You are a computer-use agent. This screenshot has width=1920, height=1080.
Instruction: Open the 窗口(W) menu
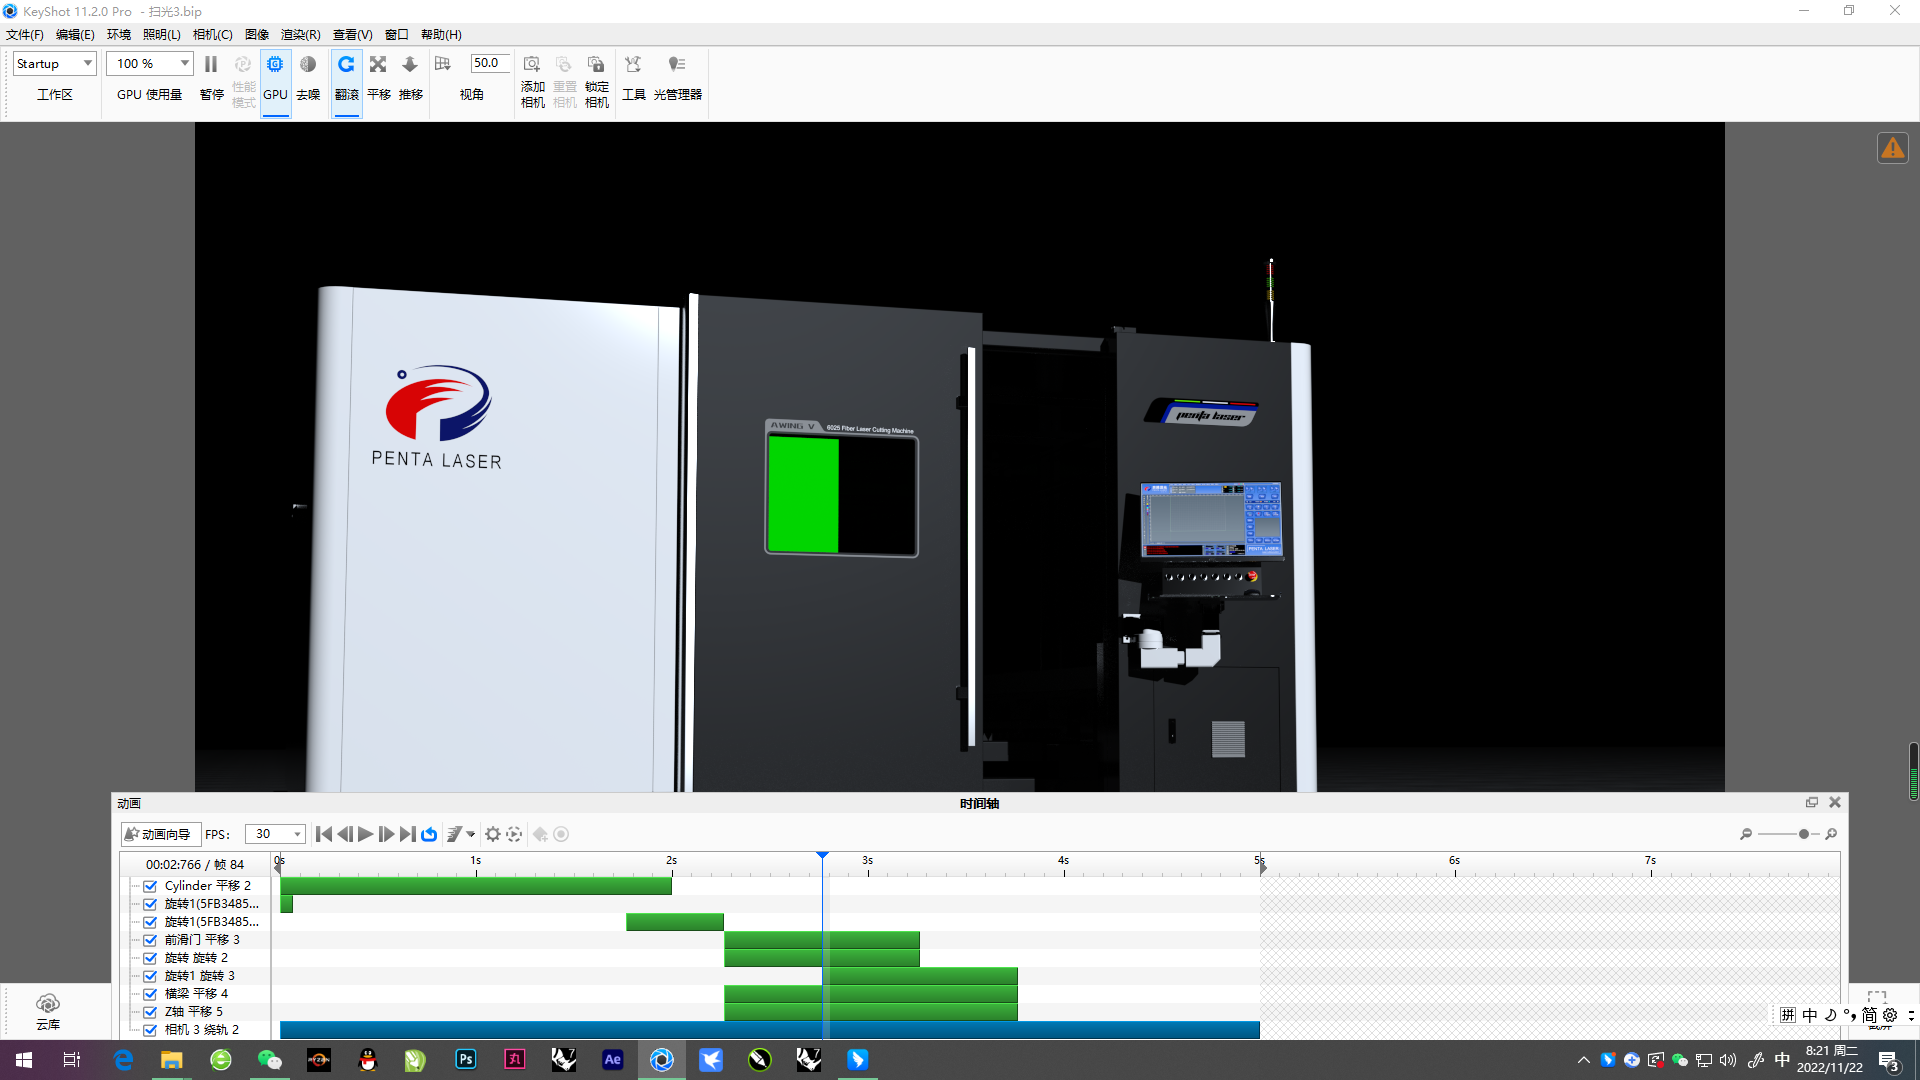pos(397,33)
